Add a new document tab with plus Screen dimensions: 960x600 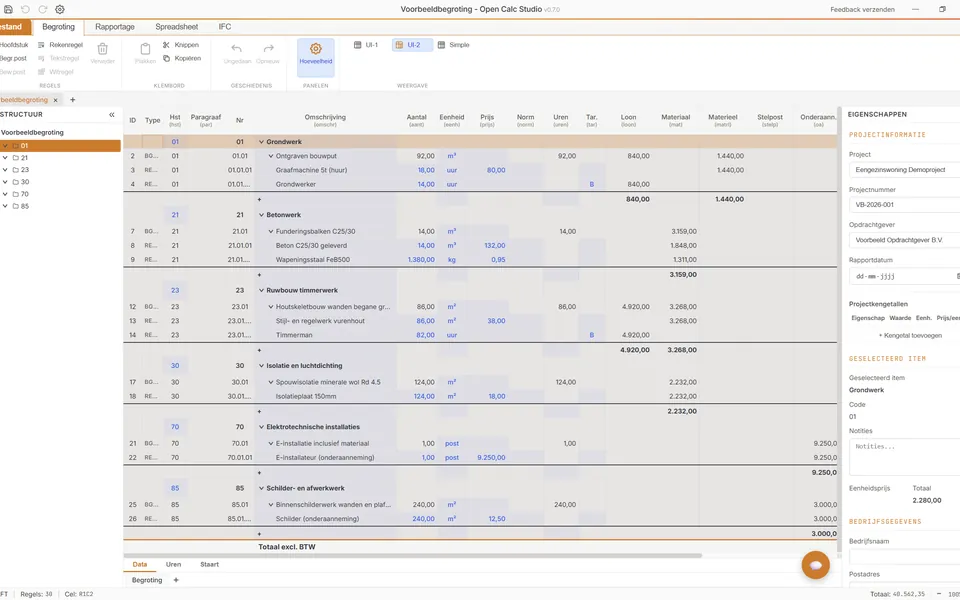click(72, 100)
